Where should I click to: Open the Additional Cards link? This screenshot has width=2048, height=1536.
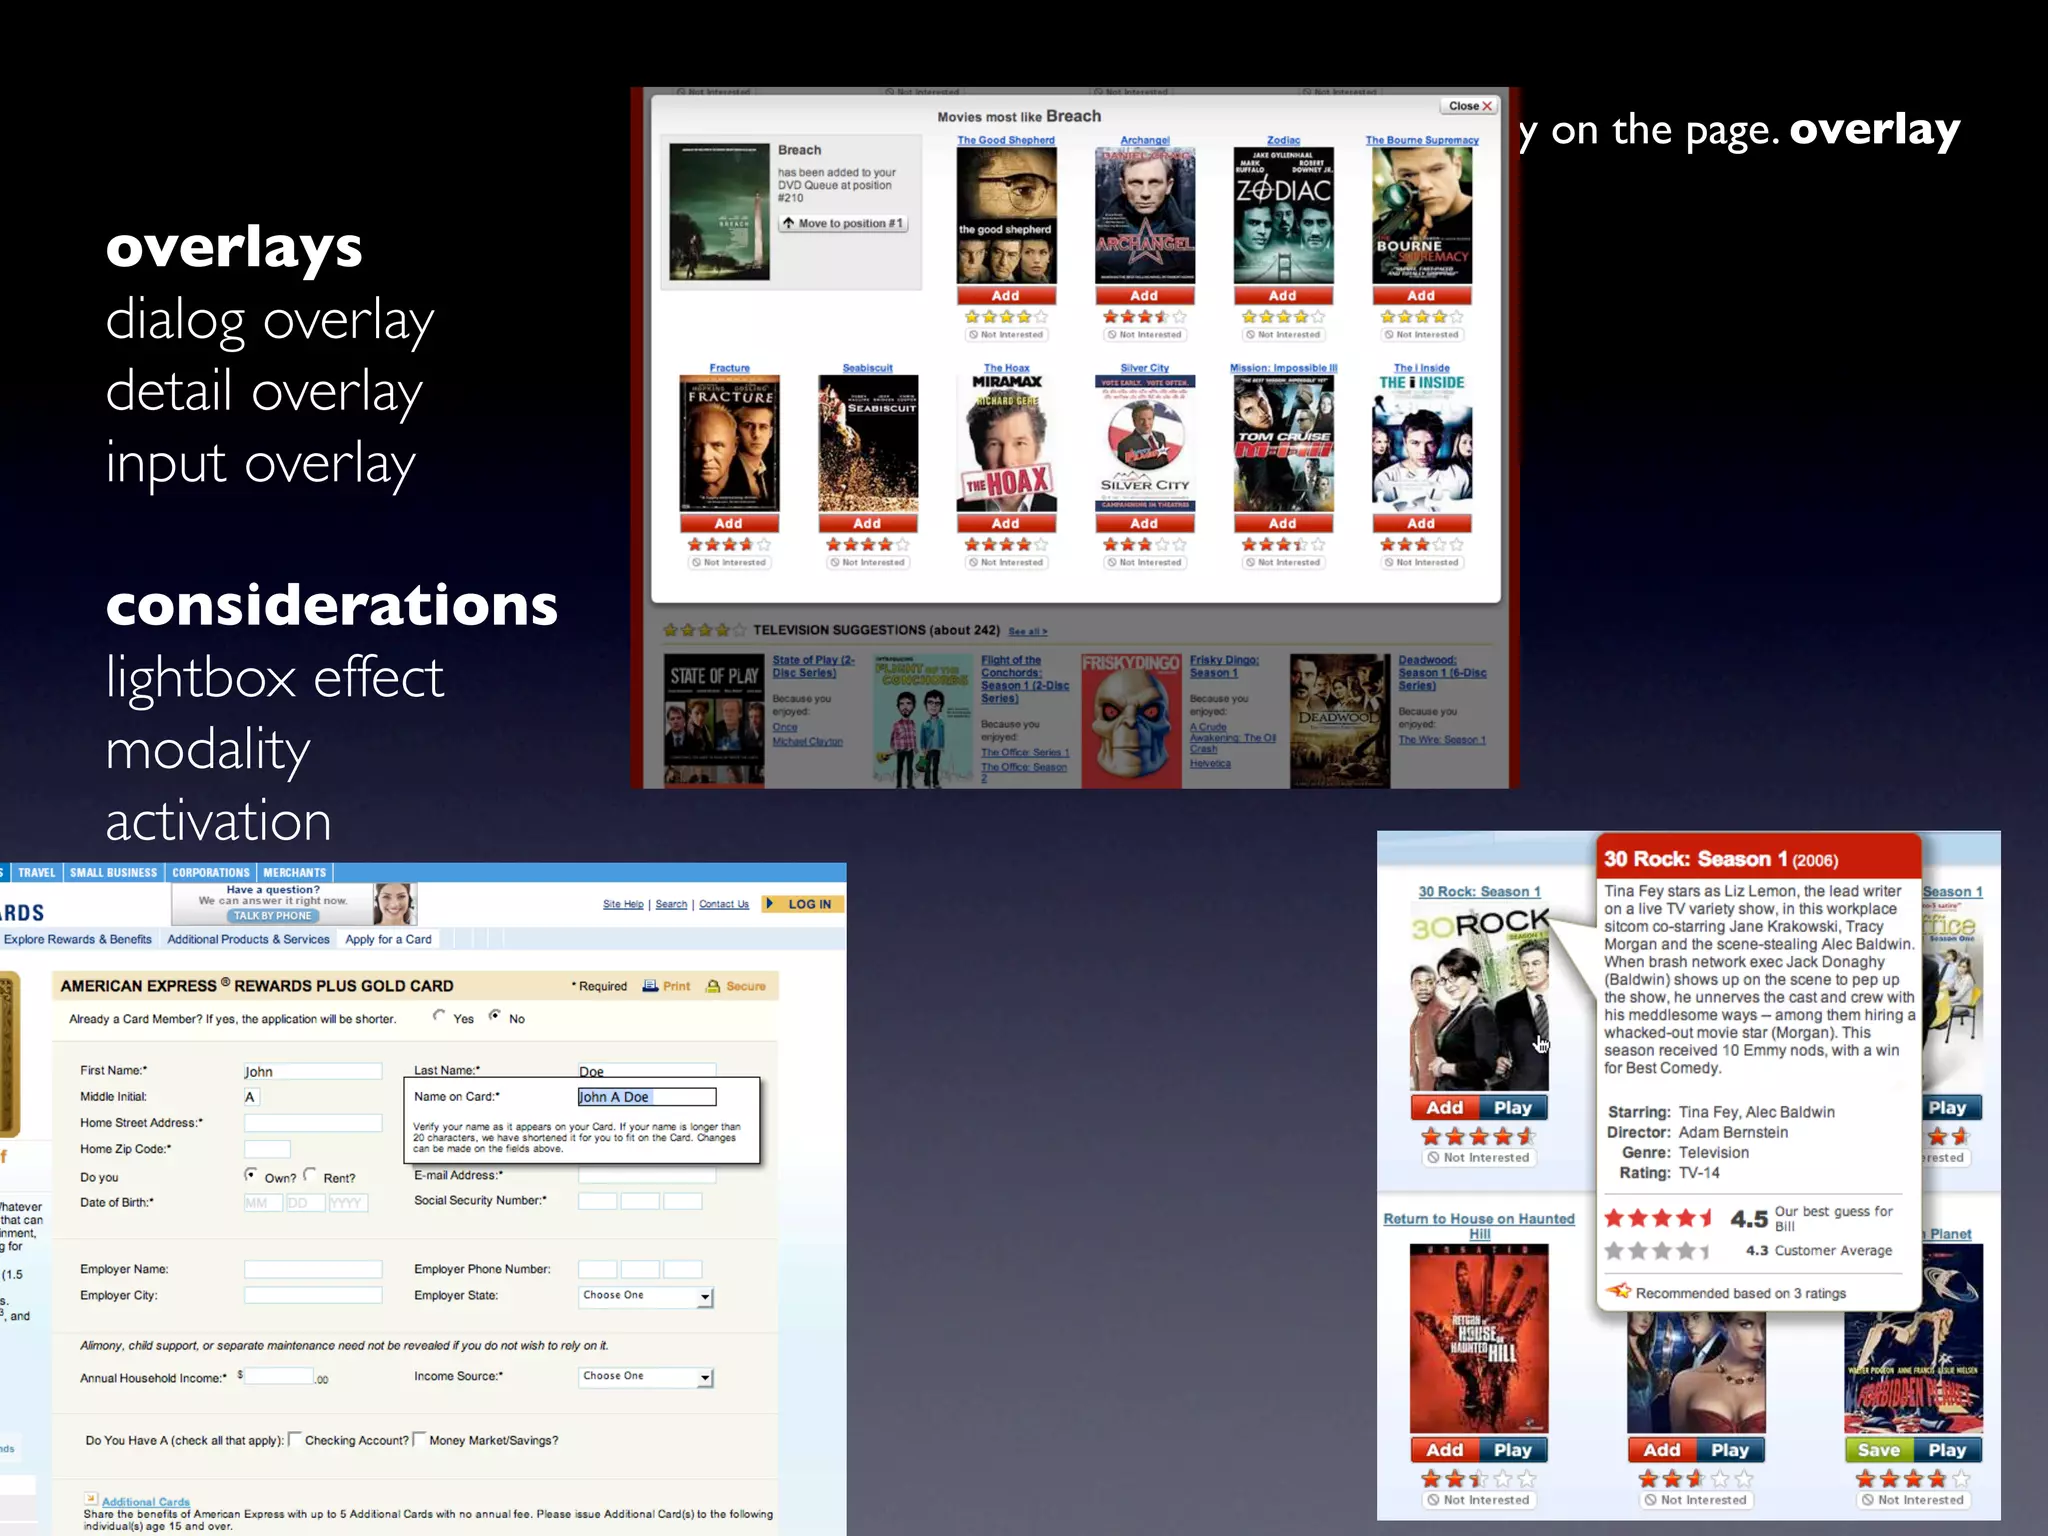pyautogui.click(x=146, y=1502)
